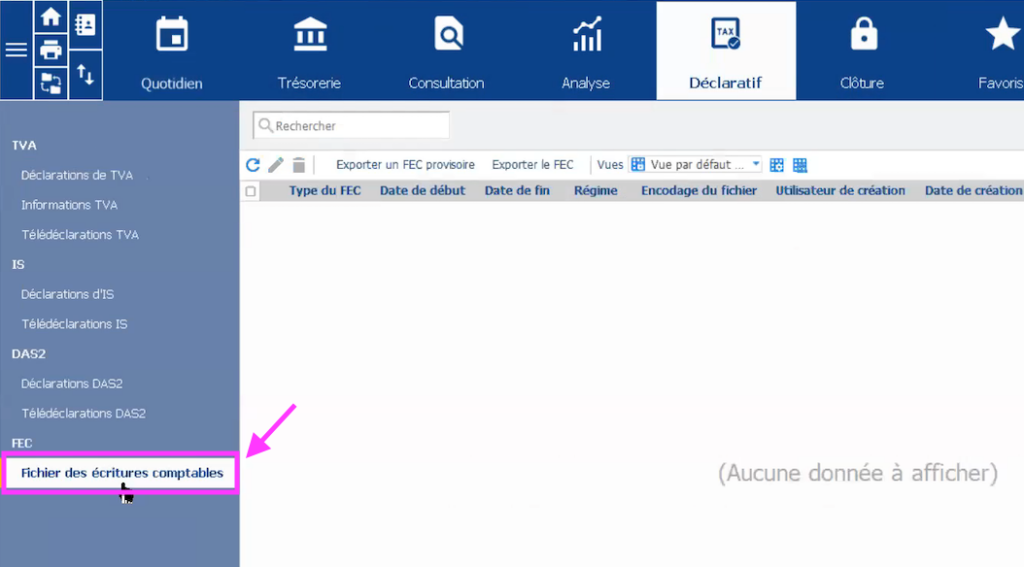
Task: Select the Déclaratif tab
Action: [726, 51]
